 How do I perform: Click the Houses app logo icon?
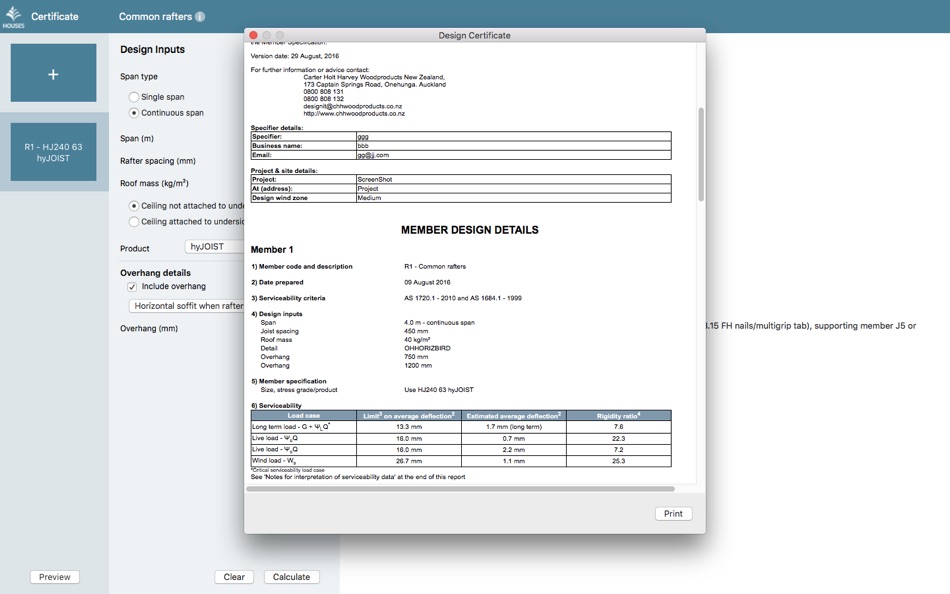point(13,16)
